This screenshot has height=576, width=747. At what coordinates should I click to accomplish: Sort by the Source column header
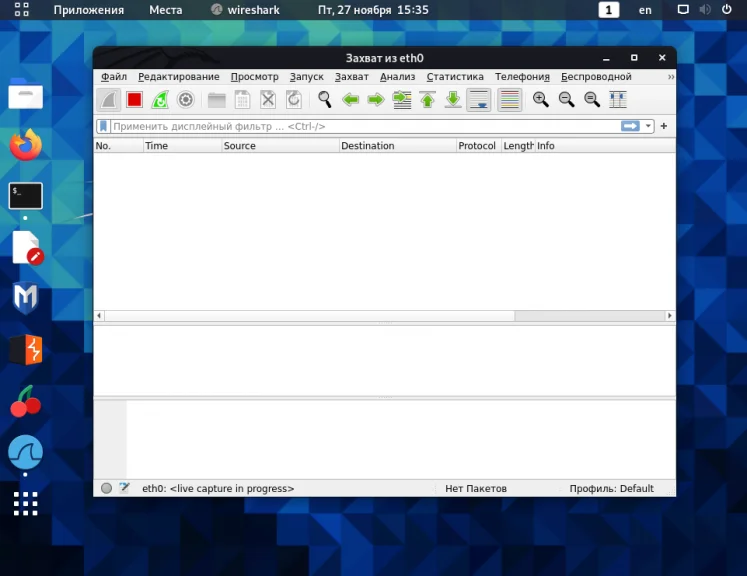pos(280,146)
